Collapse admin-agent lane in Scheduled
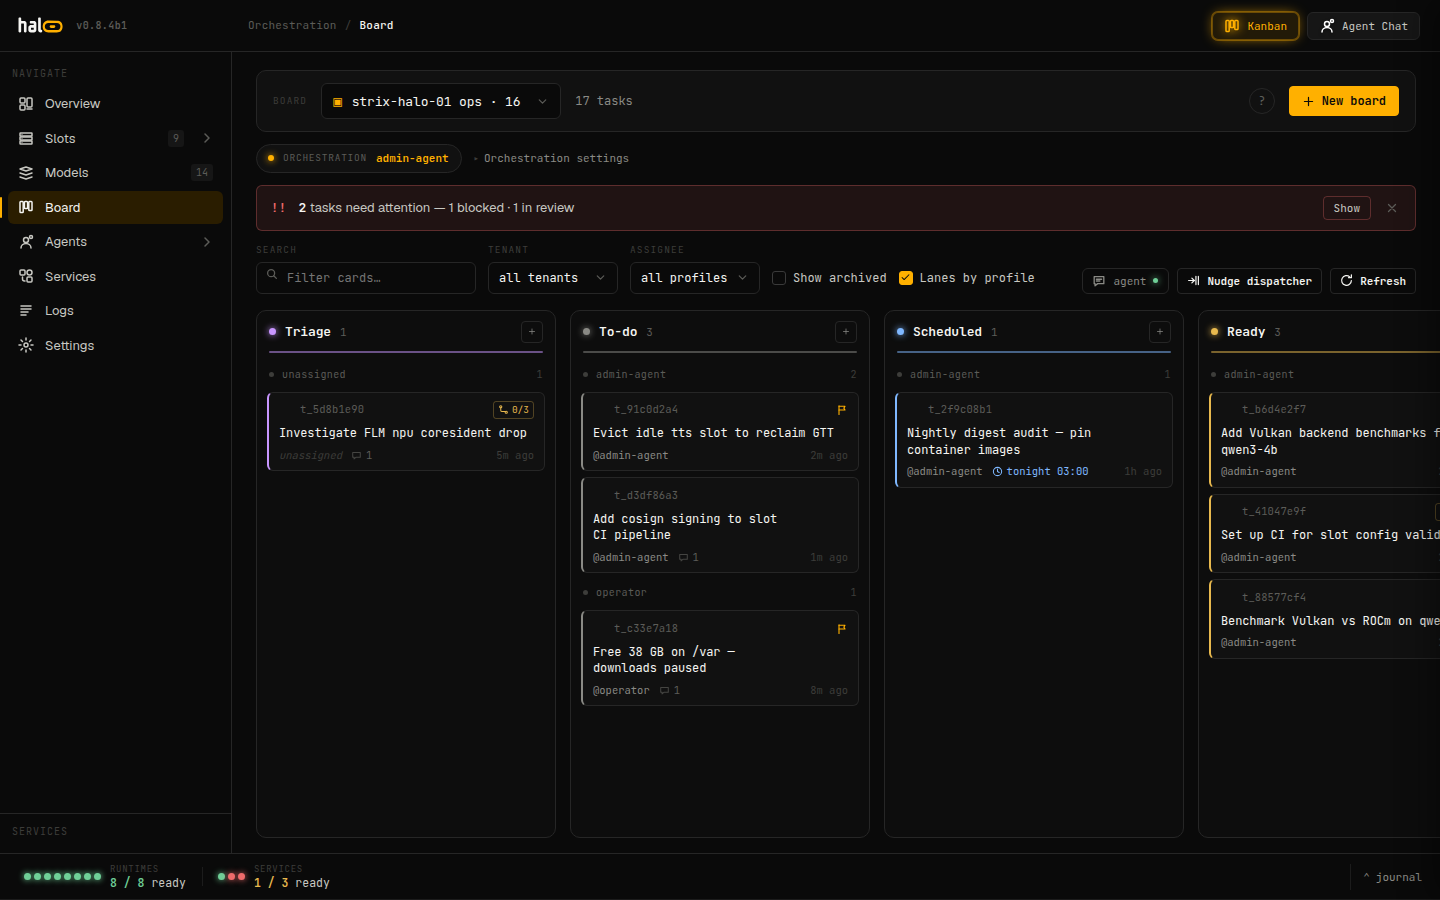Viewport: 1440px width, 900px height. click(1034, 375)
